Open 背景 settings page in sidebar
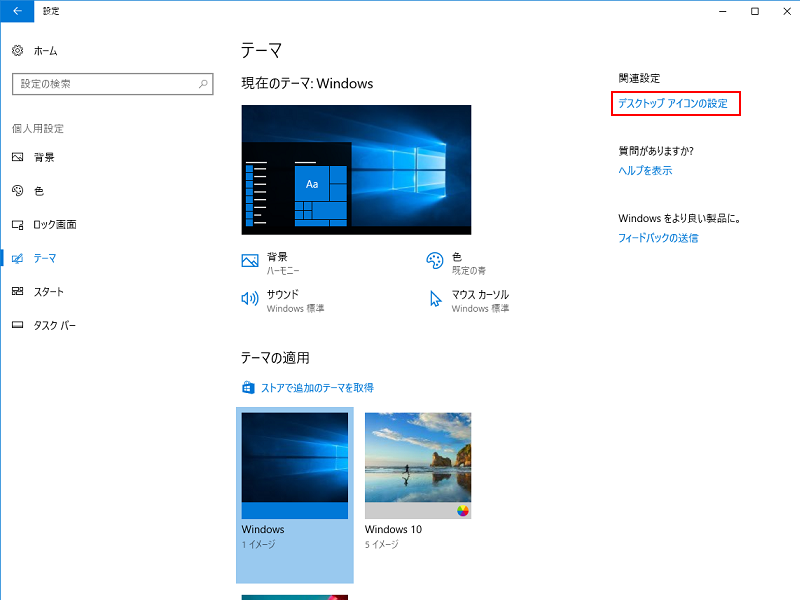The width and height of the screenshot is (800, 600). pyautogui.click(x=44, y=157)
